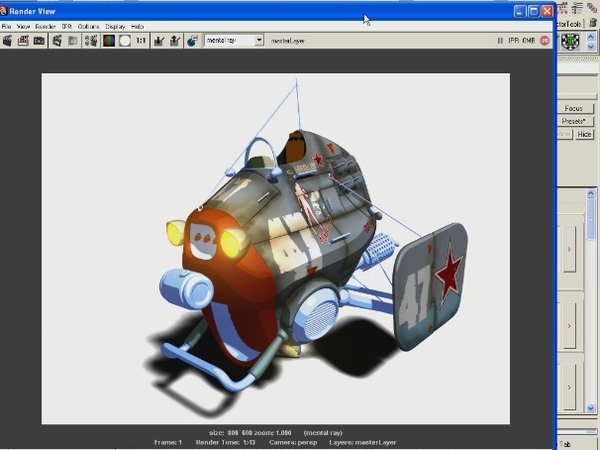Click the middle arrow button in the attribute panel

[569, 326]
